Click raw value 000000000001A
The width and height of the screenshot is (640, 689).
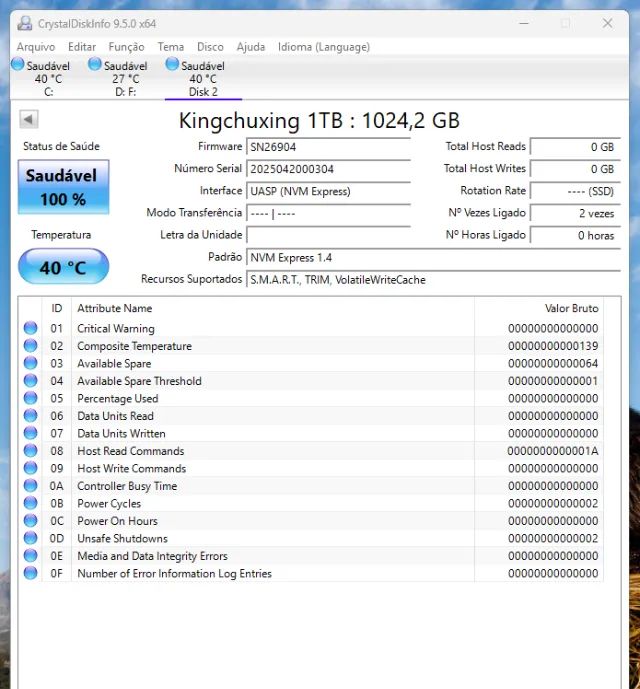point(553,451)
